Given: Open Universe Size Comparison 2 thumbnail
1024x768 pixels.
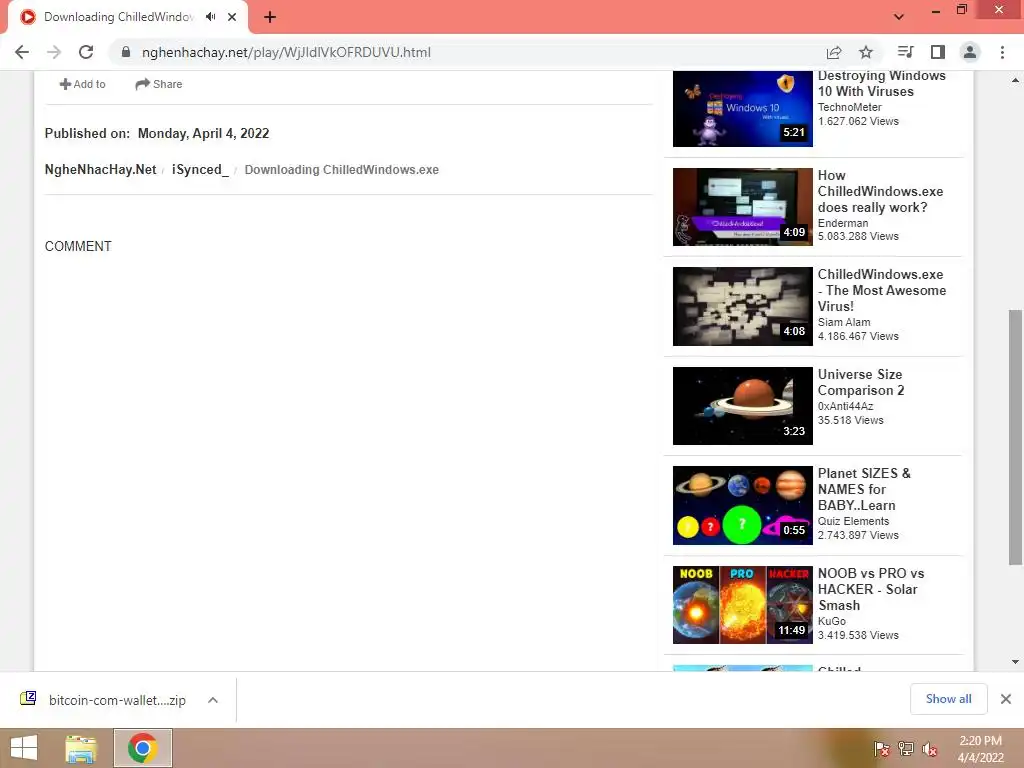Looking at the screenshot, I should pyautogui.click(x=743, y=406).
